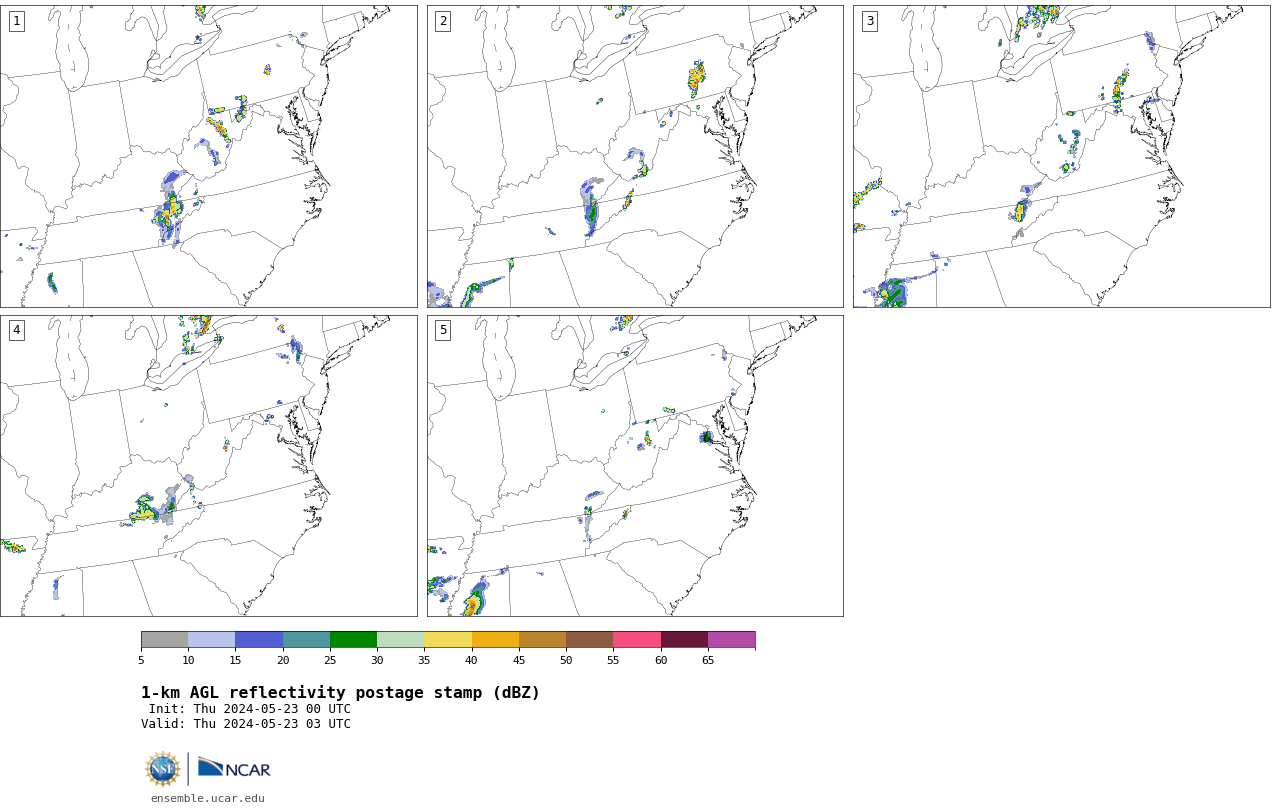The image size is (1280, 809).
Task: Click the ensemble.ucar.edu text
Action: click(x=208, y=798)
